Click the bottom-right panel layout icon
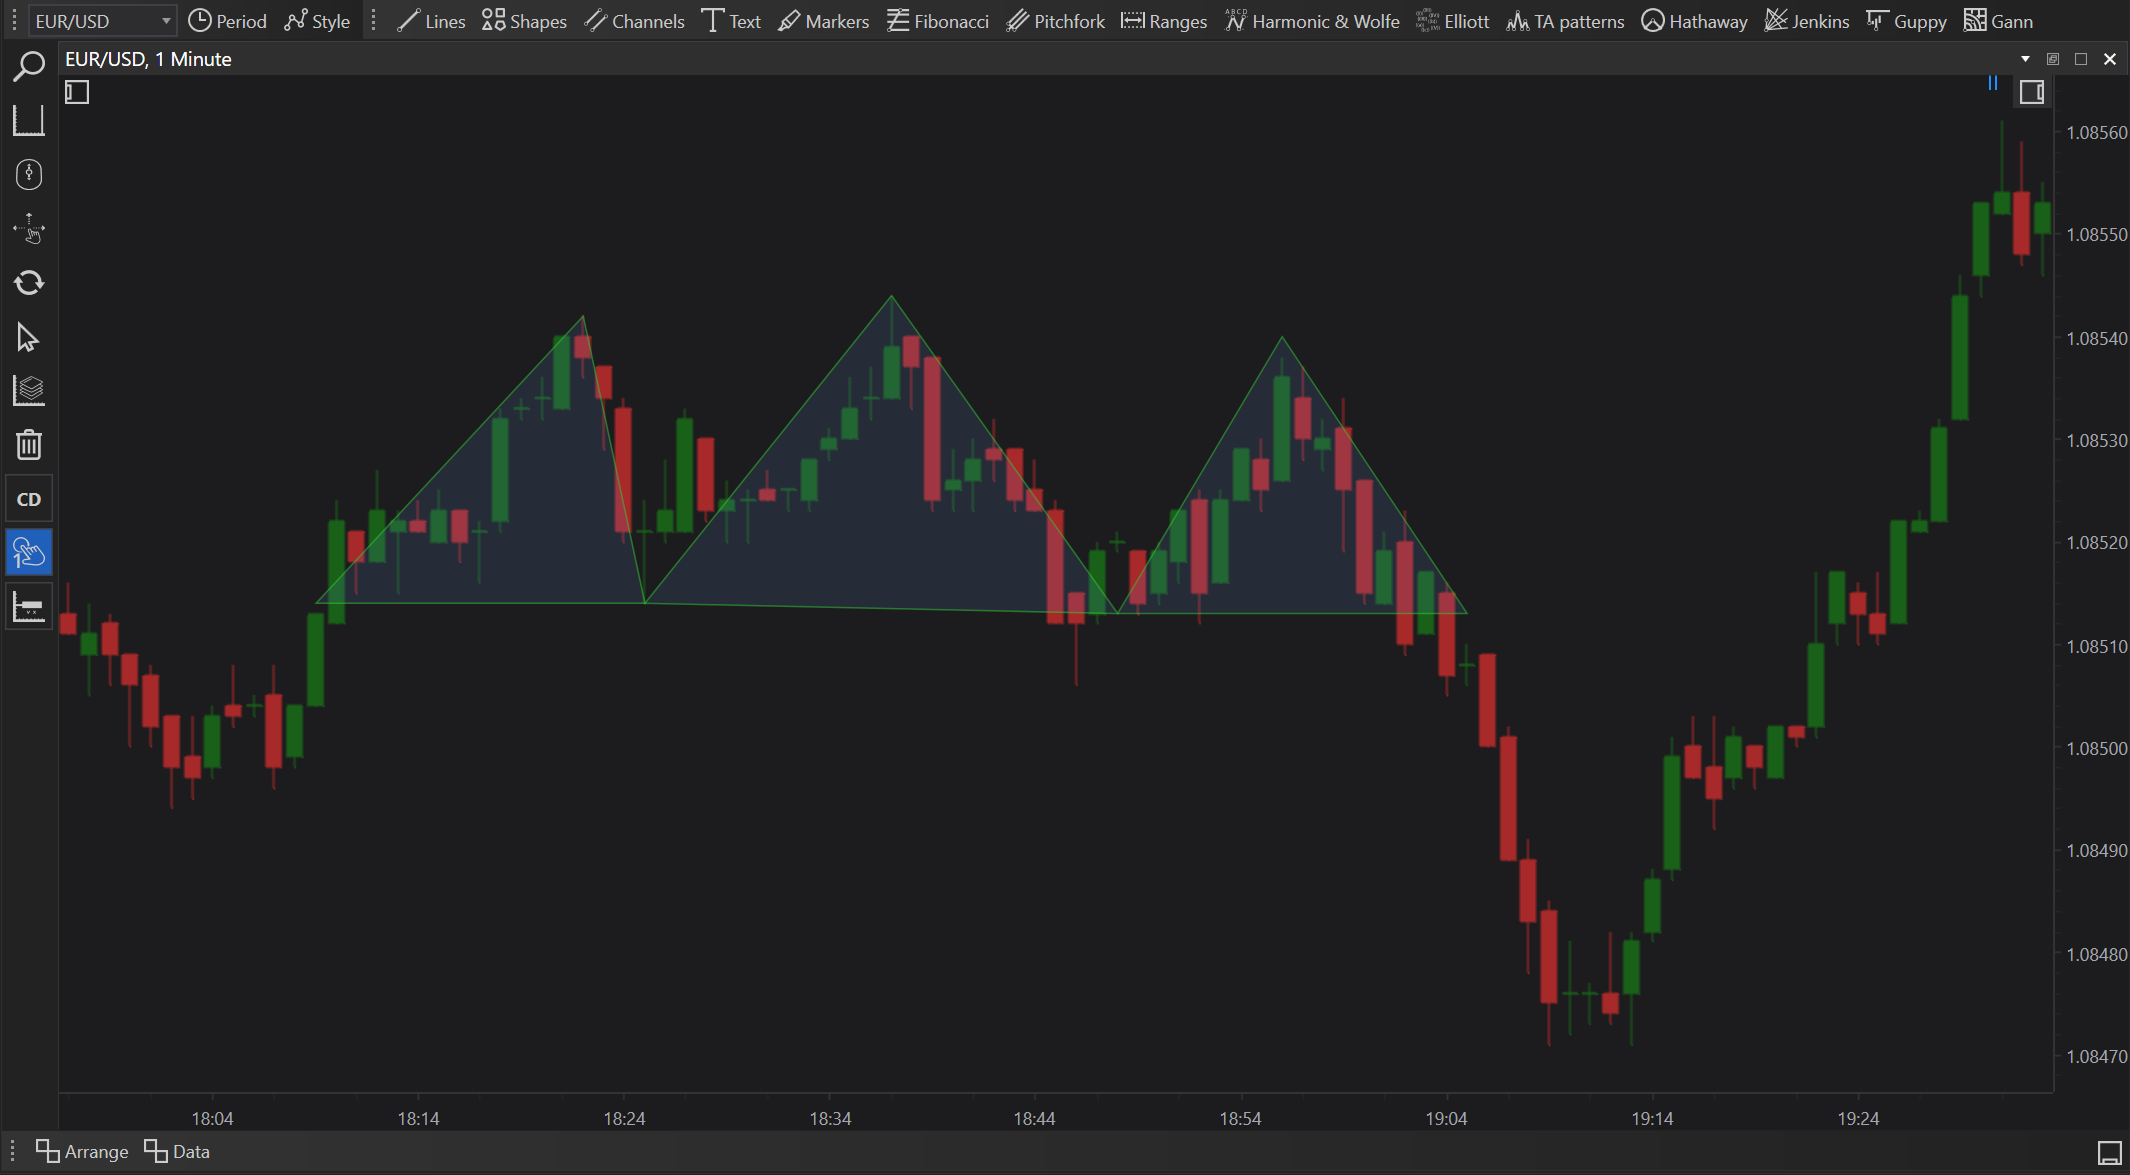Viewport: 2130px width, 1175px height. tap(2109, 1152)
